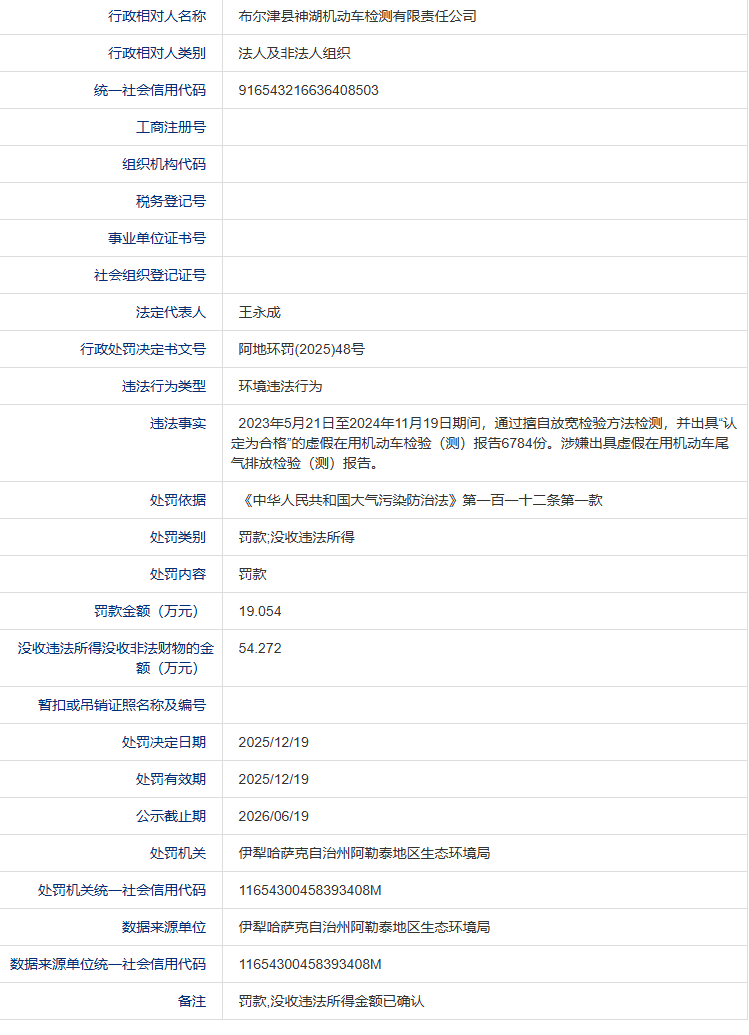The image size is (749, 1035).
Task: Click the 行政相对人名称 row label
Action: pyautogui.click(x=157, y=16)
